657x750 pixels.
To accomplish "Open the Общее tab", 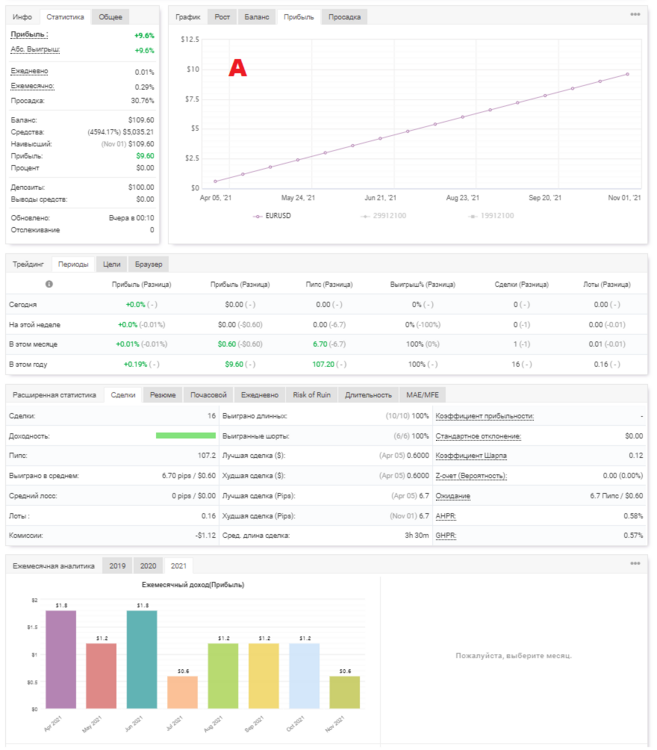I will [x=110, y=17].
